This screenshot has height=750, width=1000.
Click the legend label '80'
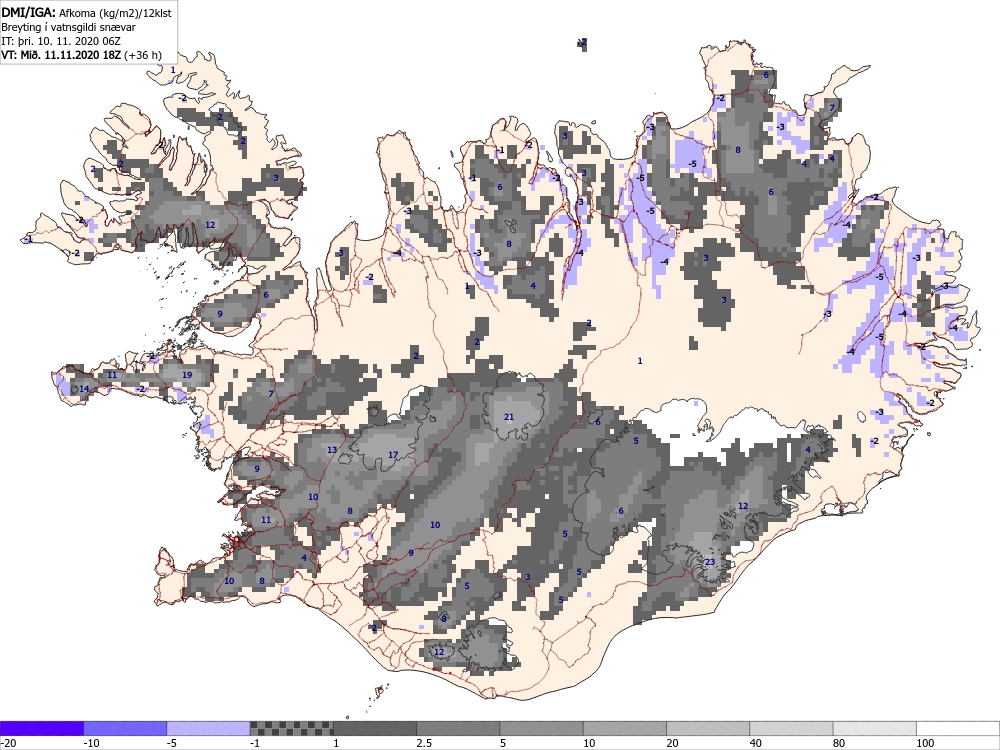pos(839,743)
